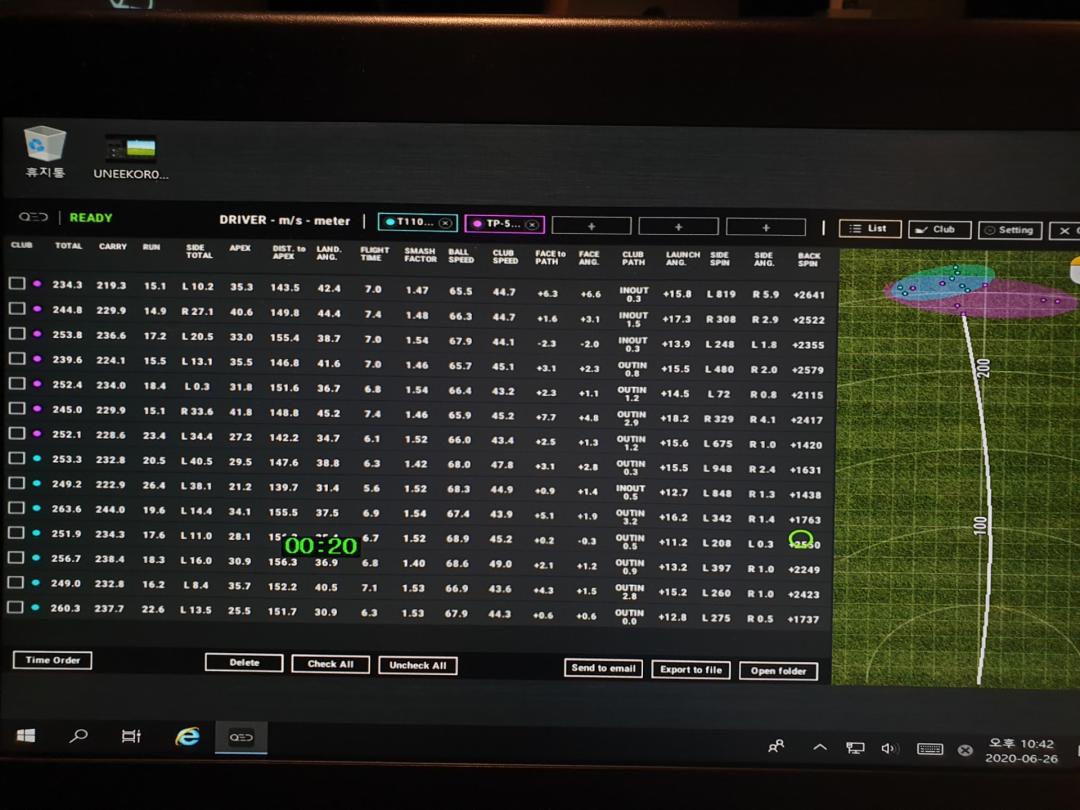Check the first shot row with carry 219.3
Viewport: 1080px width, 810px height.
click(17, 284)
